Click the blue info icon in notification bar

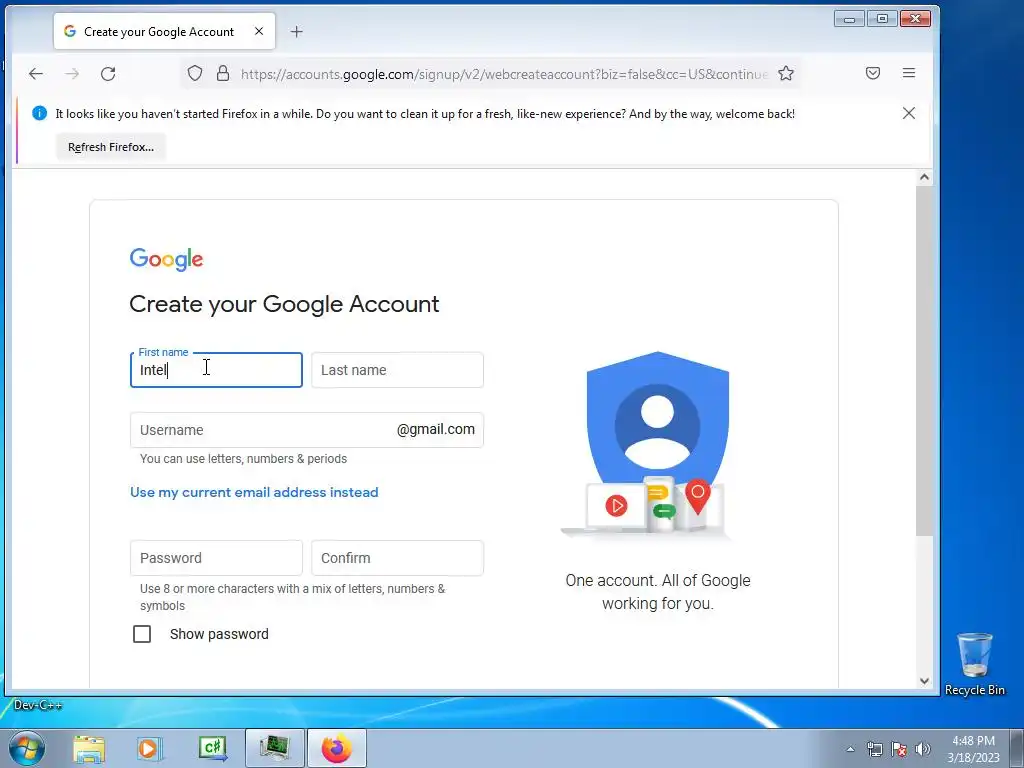(x=39, y=114)
